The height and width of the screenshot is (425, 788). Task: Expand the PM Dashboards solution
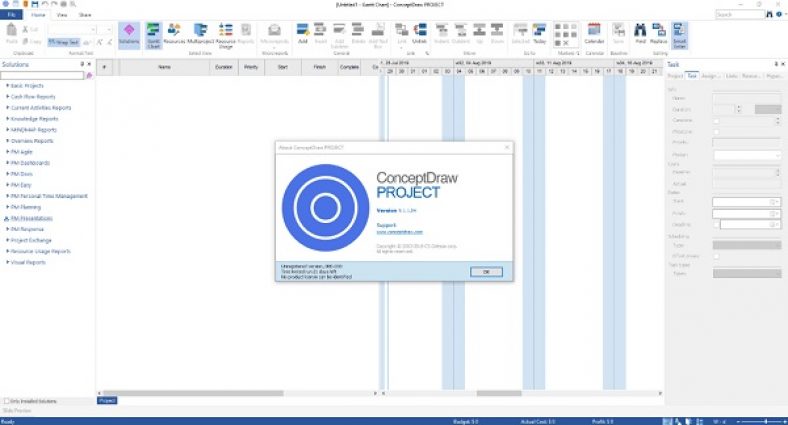coord(8,163)
